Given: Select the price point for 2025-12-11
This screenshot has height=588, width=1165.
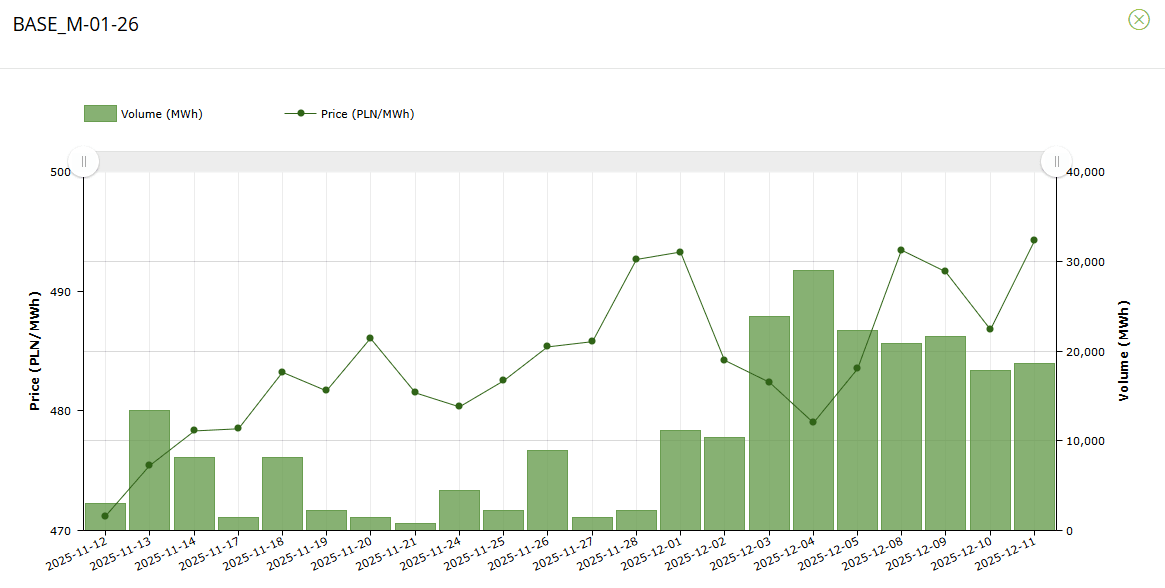Looking at the screenshot, I should [x=1034, y=240].
